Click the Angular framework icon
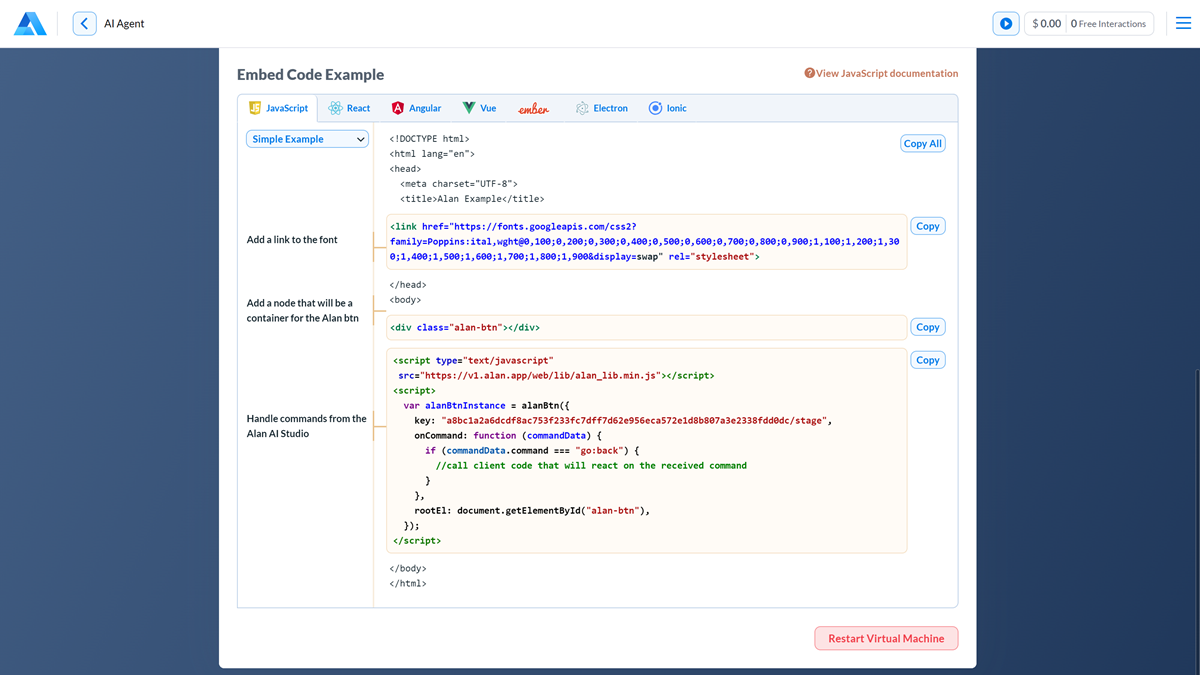The height and width of the screenshot is (675, 1200). [x=398, y=107]
